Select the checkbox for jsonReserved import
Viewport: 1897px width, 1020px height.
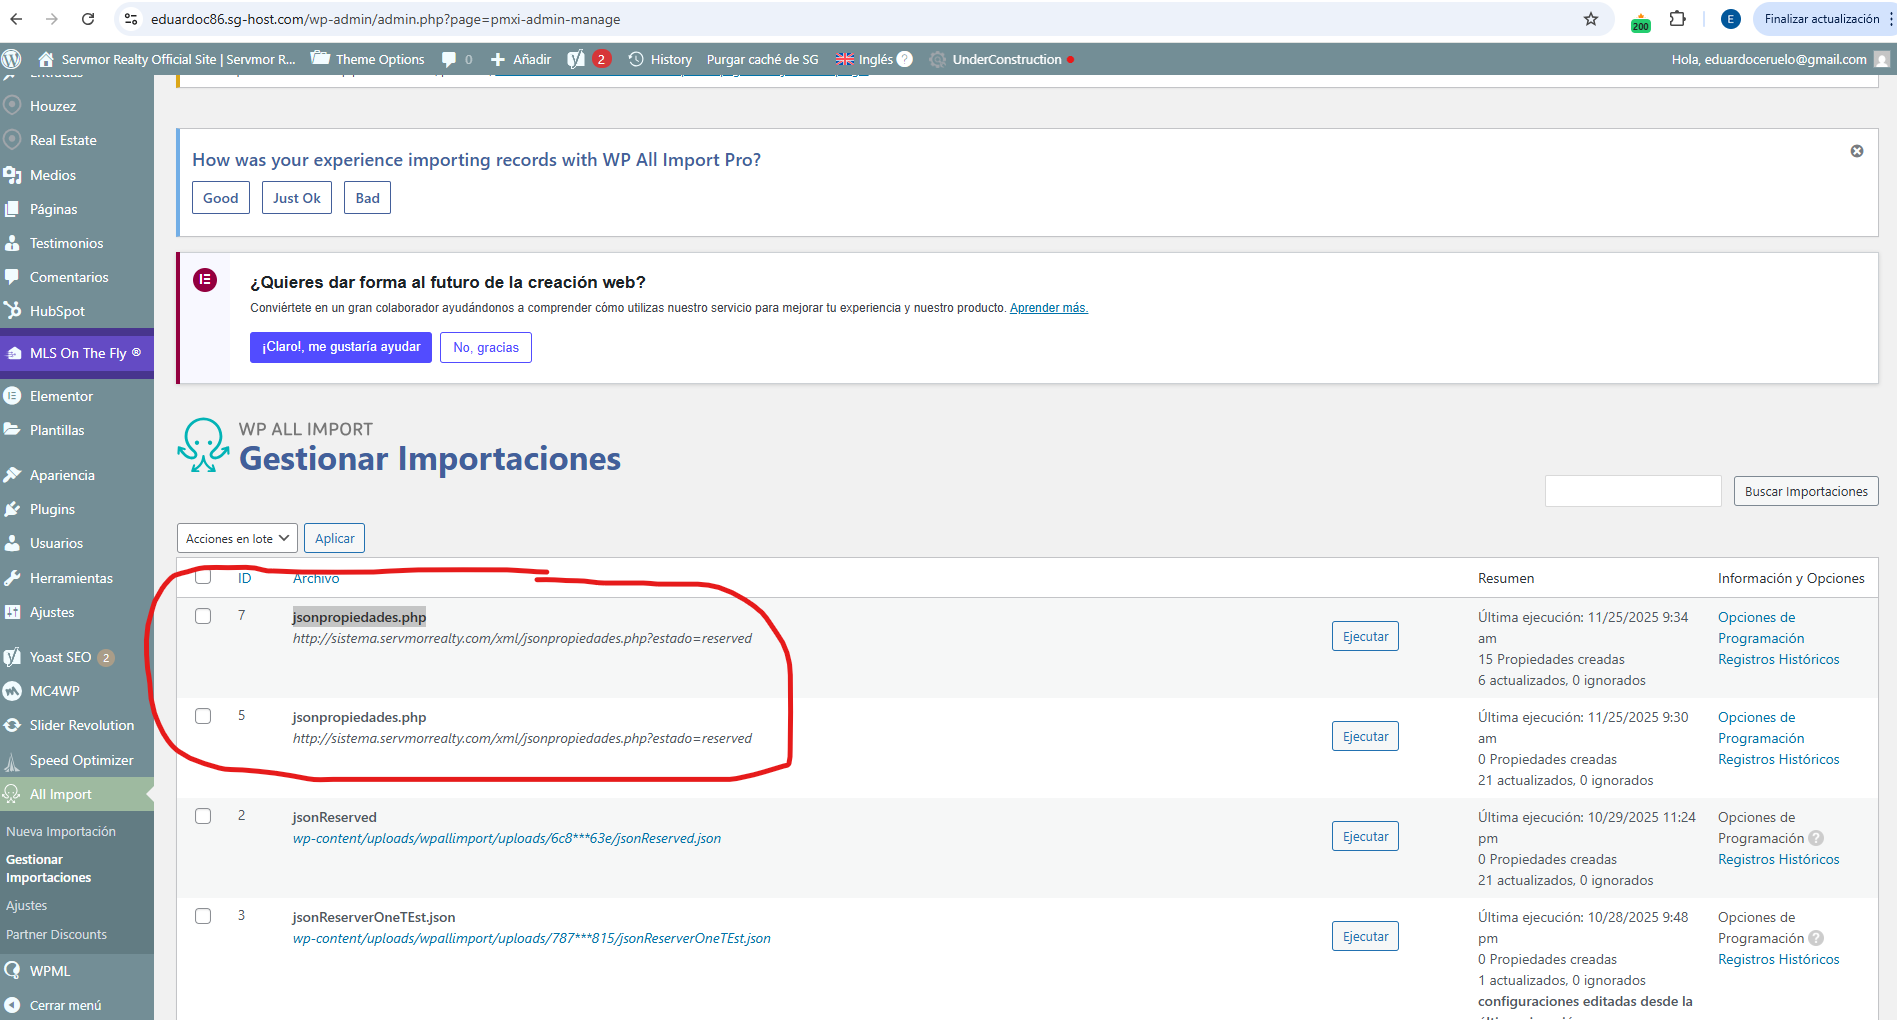tap(203, 816)
